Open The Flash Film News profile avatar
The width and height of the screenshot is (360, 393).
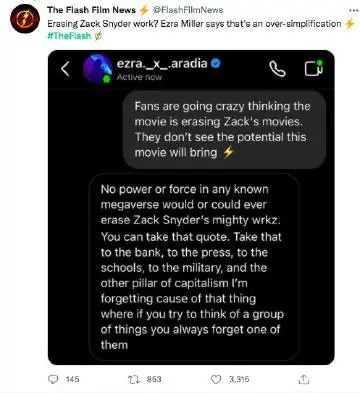pos(25,19)
